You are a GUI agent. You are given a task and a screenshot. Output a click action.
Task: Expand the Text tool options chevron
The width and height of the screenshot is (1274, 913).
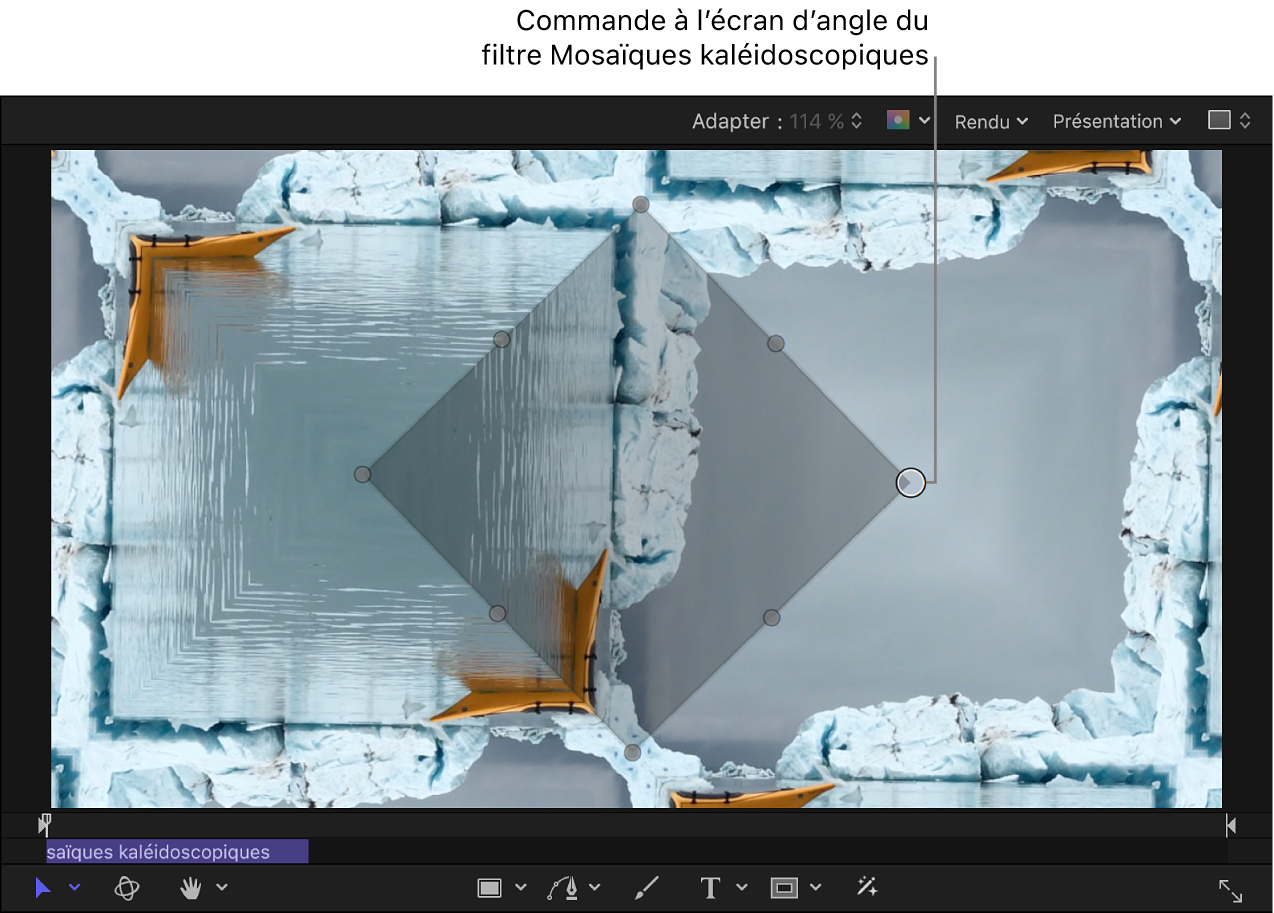pyautogui.click(x=742, y=888)
